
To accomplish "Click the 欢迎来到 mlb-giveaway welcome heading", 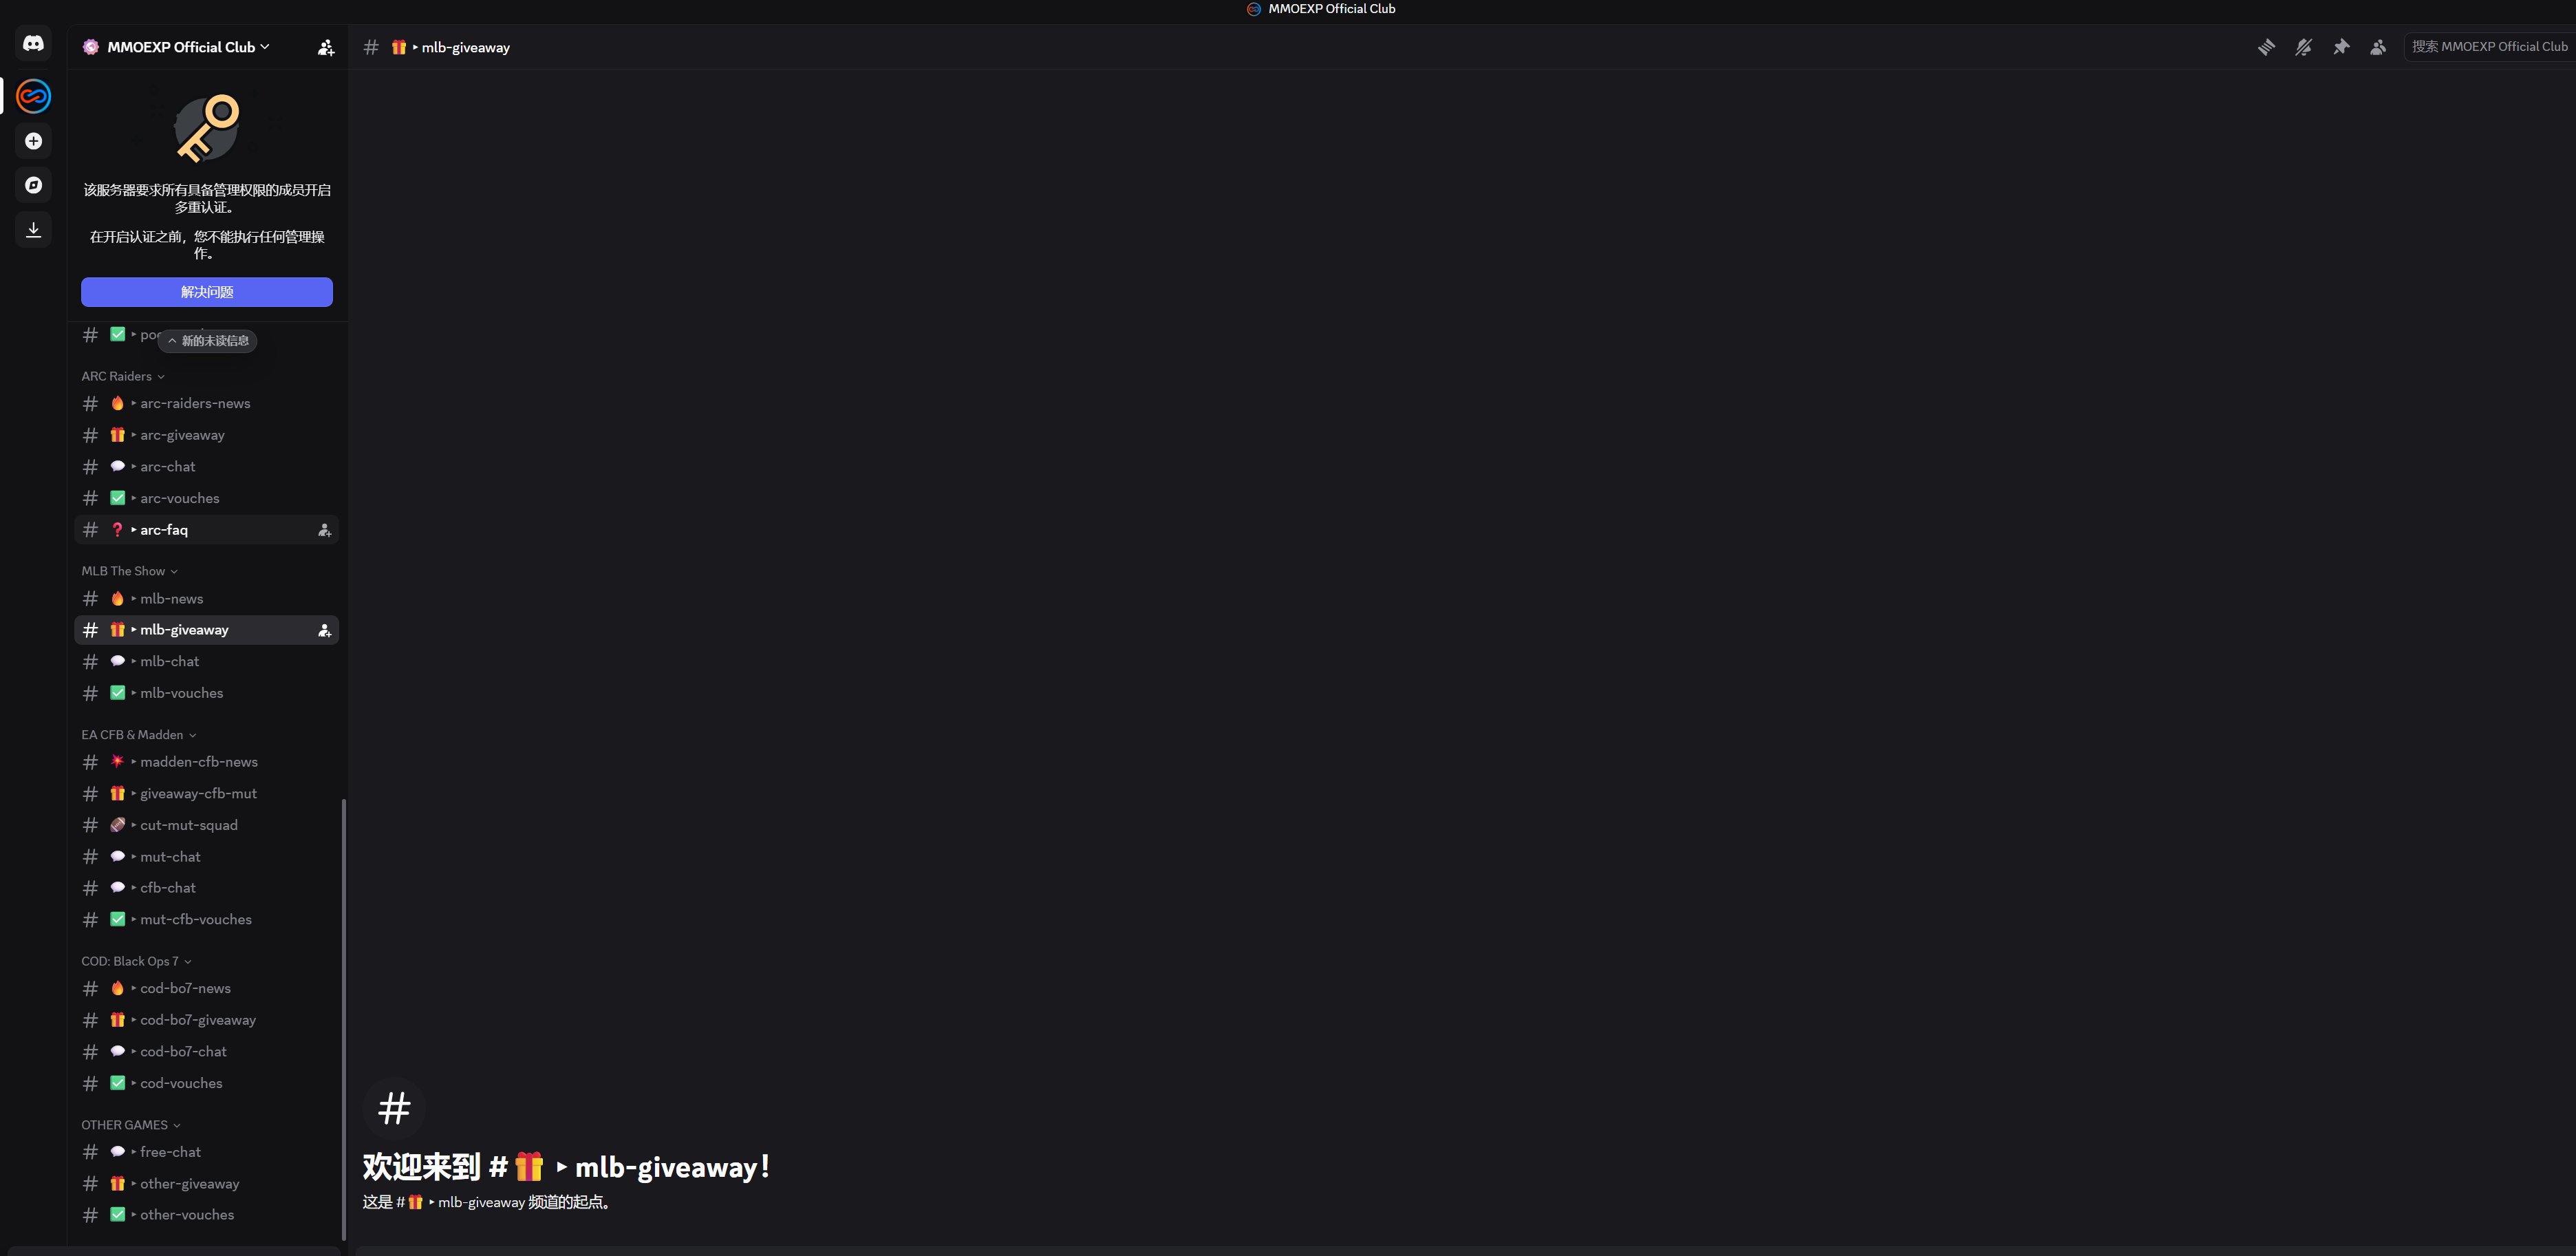I will coord(567,1167).
